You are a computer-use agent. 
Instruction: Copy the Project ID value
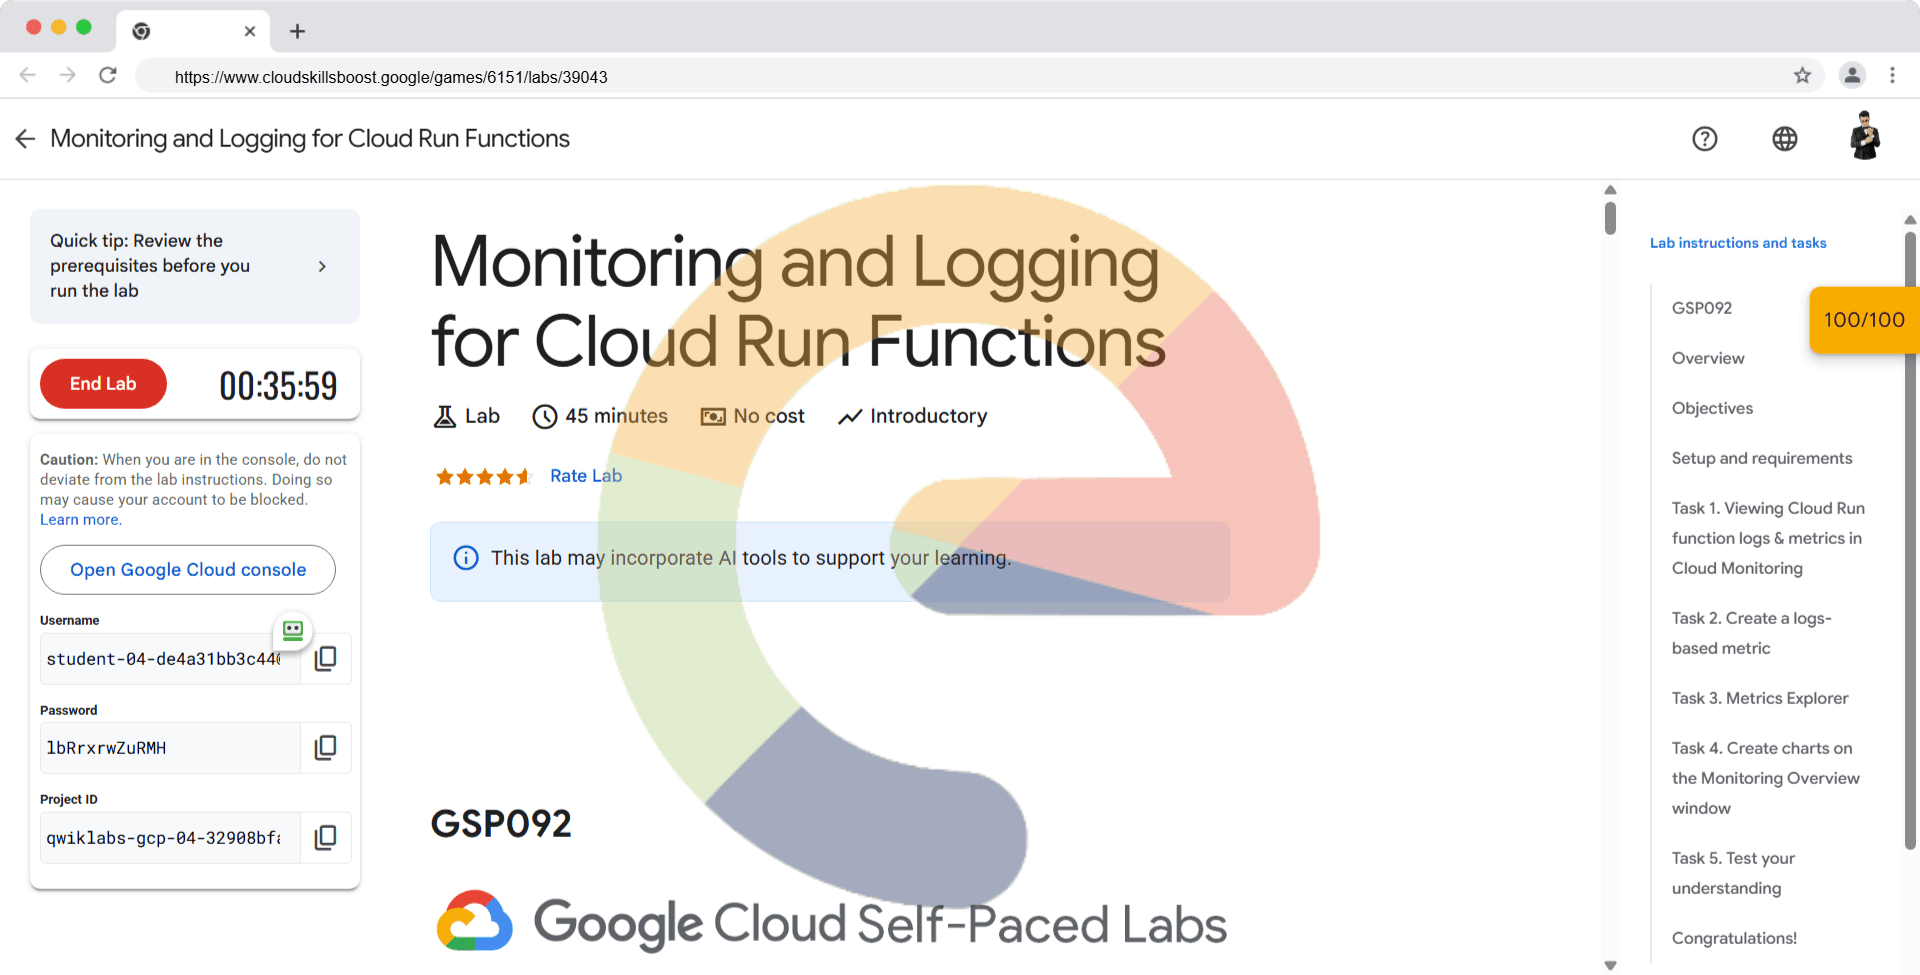coord(326,838)
